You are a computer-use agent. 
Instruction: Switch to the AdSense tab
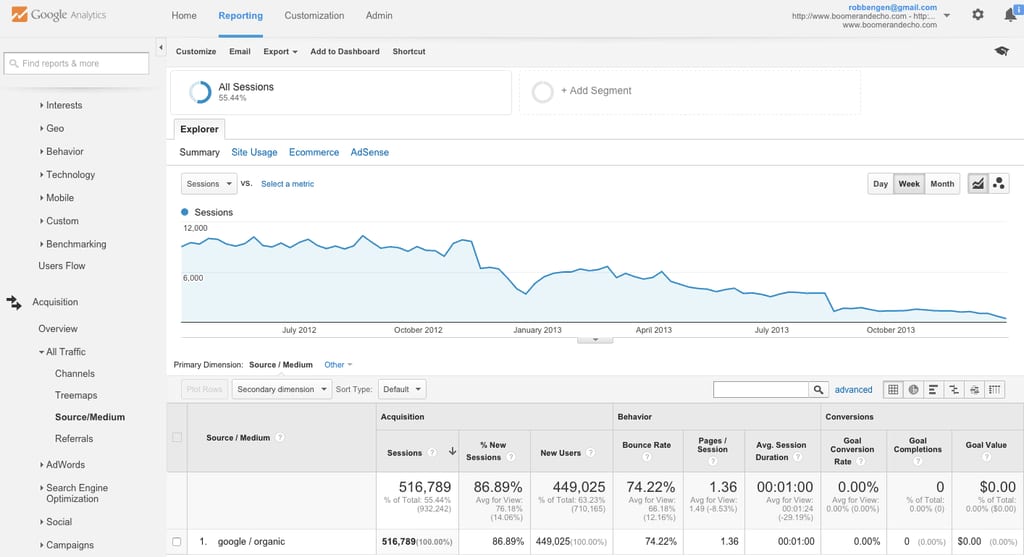click(370, 152)
